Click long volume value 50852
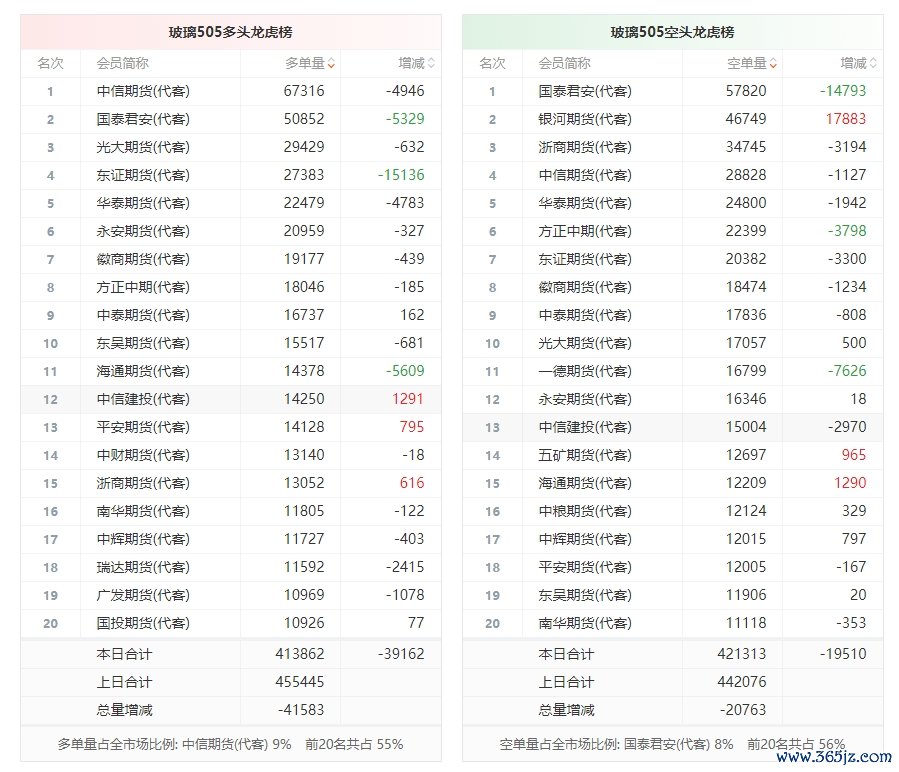 pyautogui.click(x=304, y=119)
